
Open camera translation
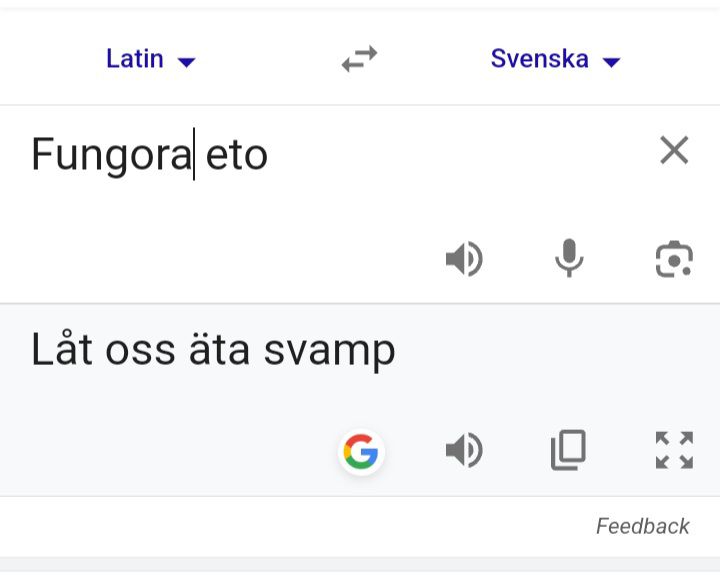[674, 259]
